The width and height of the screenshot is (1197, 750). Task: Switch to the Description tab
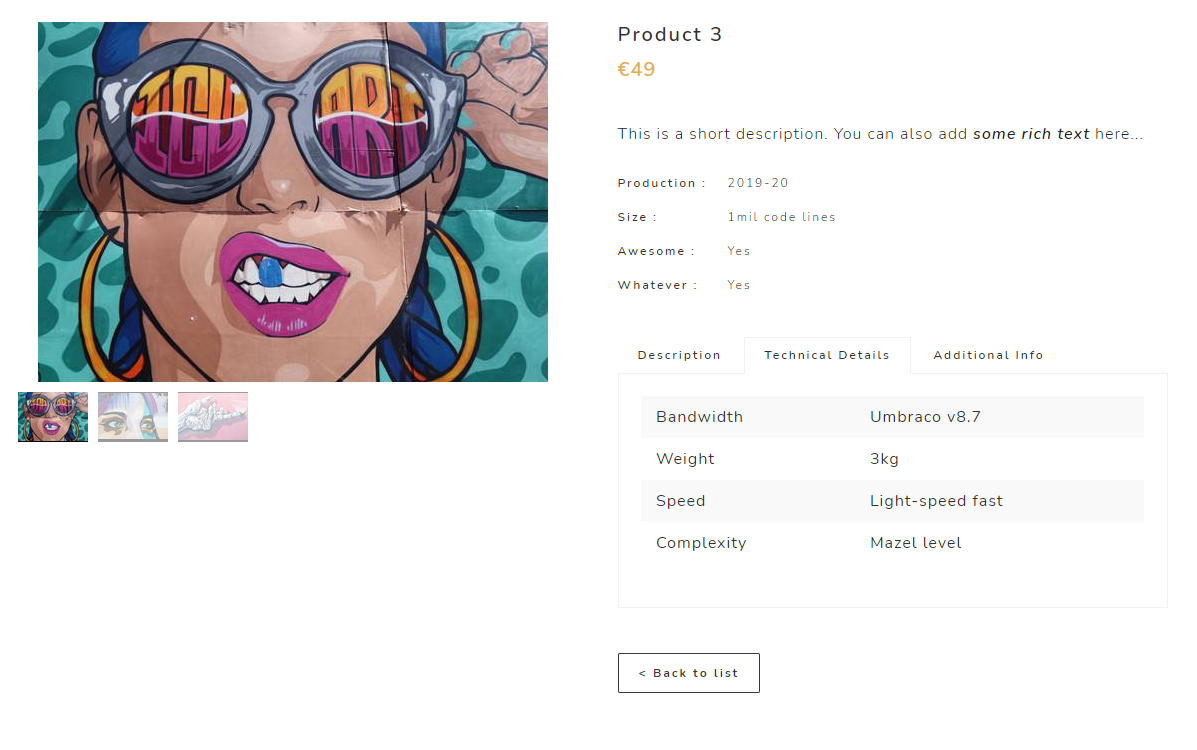click(679, 355)
